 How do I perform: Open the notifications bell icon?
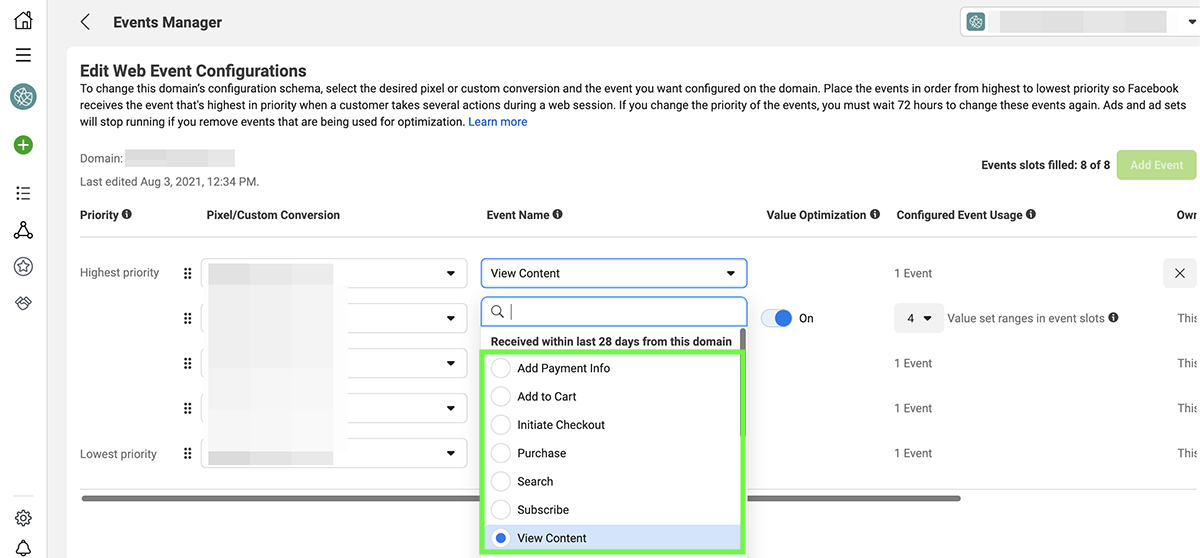23,547
